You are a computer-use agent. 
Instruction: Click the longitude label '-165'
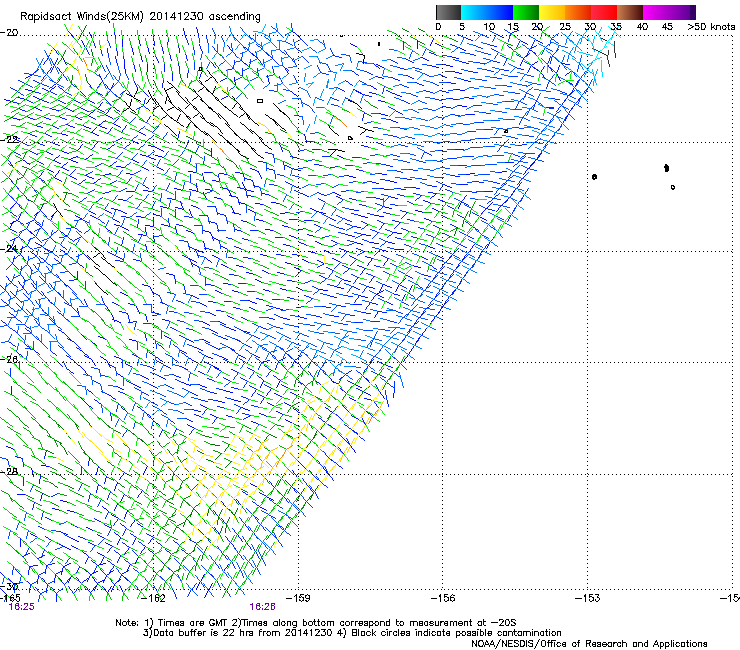point(10,598)
